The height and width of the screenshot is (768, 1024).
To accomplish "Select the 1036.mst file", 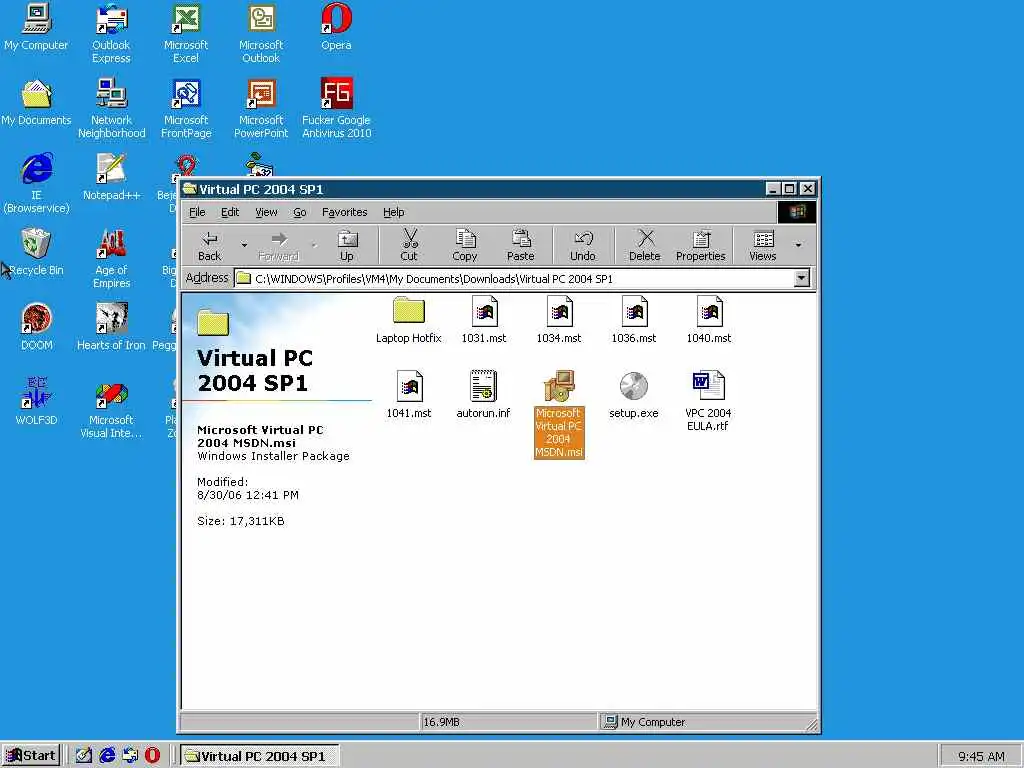I will (634, 320).
